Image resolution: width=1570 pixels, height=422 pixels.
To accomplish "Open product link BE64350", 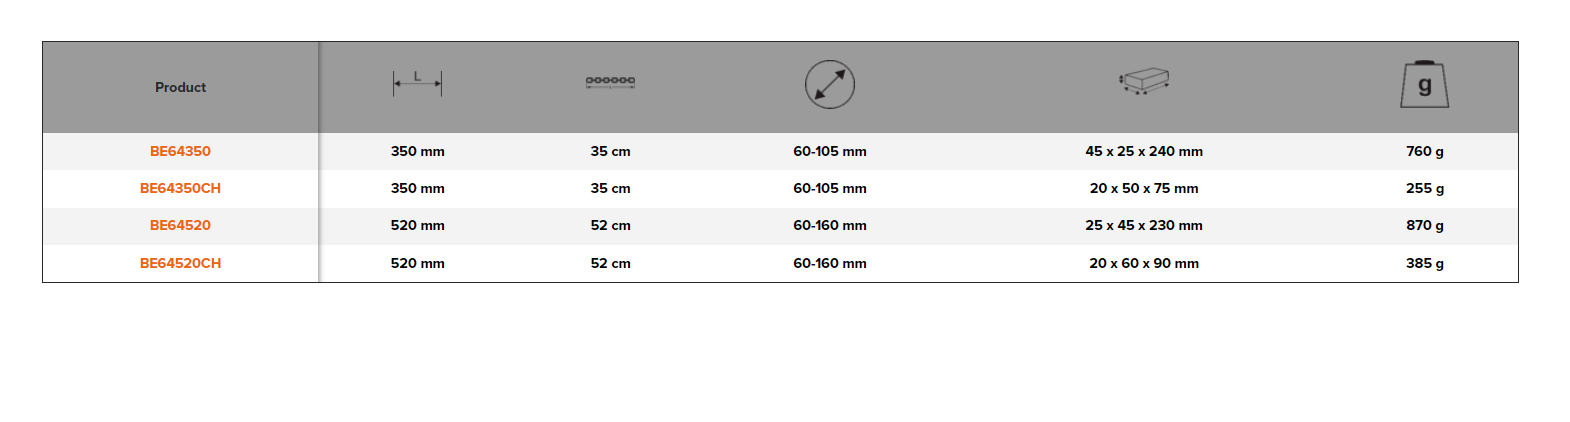I will (x=180, y=151).
